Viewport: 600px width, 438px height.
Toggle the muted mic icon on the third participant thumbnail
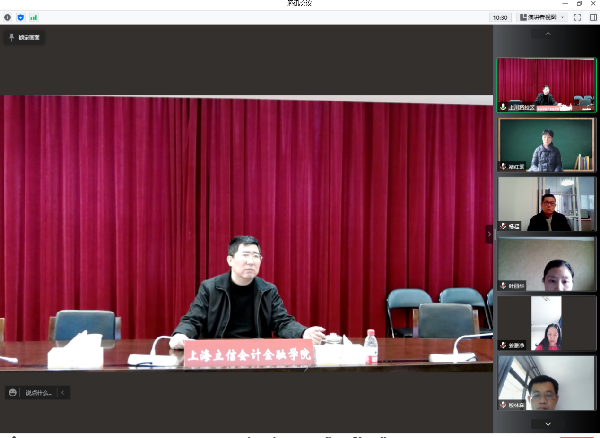click(504, 226)
